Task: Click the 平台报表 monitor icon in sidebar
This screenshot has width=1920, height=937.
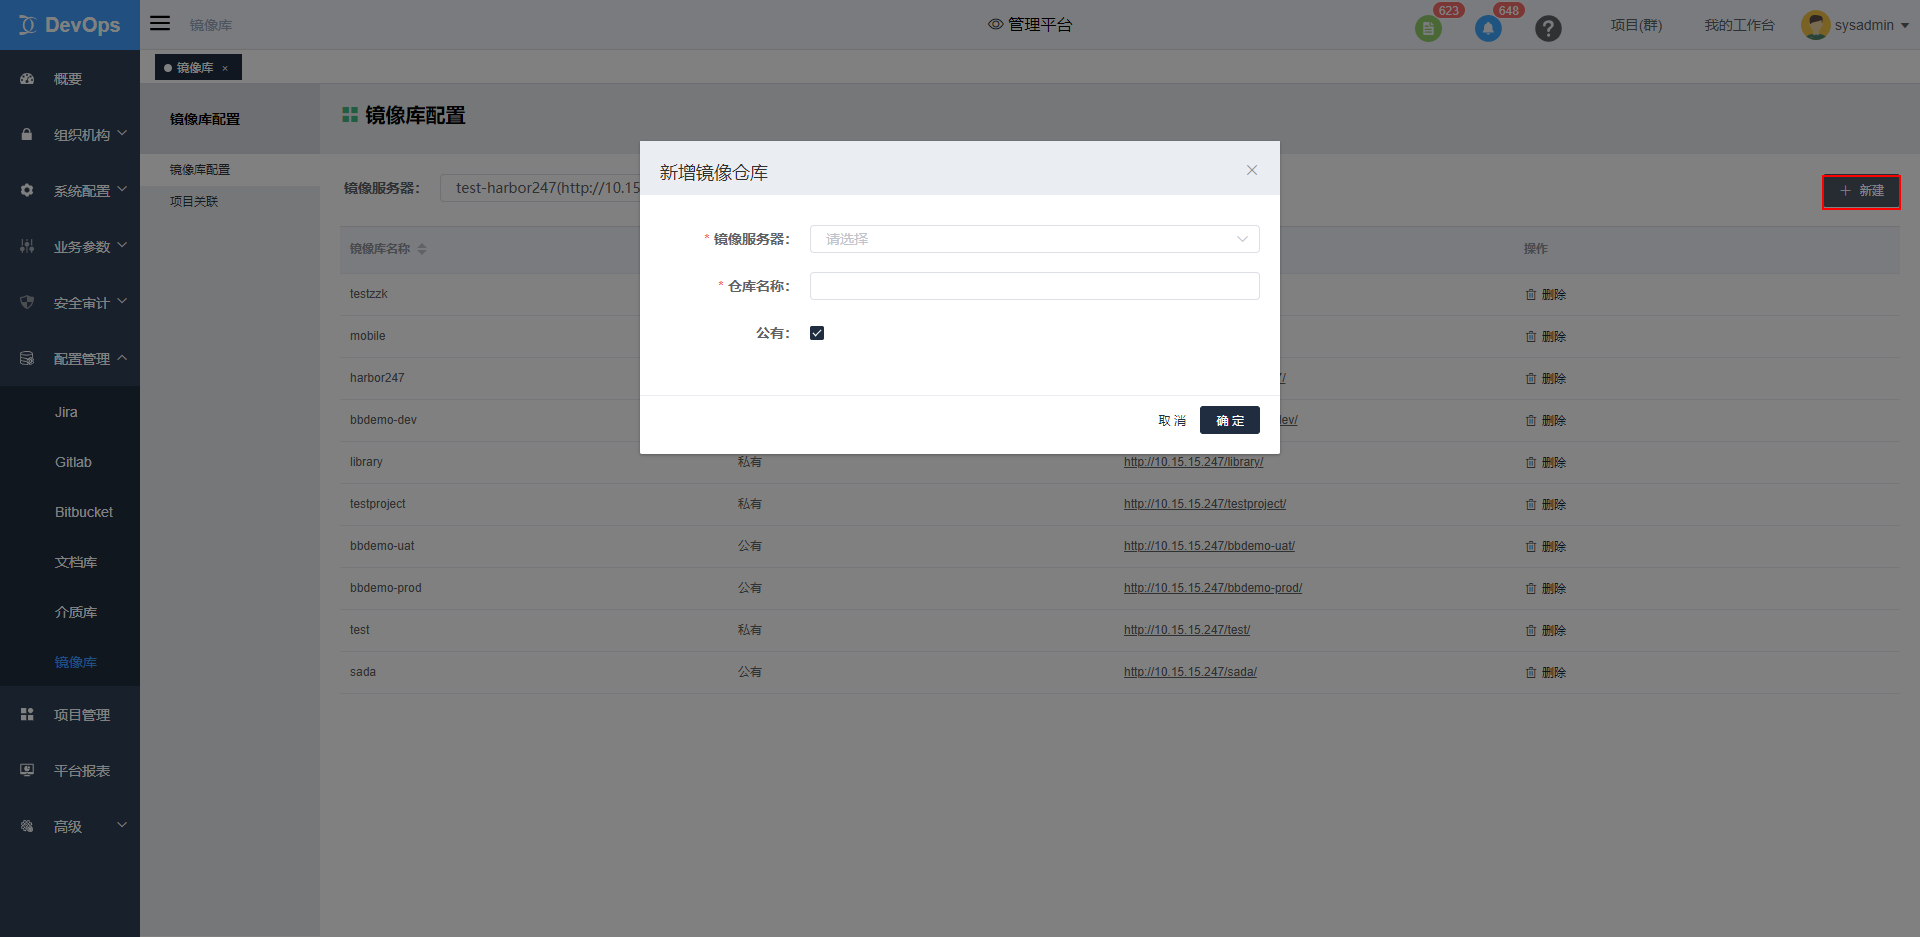Action: 27,770
